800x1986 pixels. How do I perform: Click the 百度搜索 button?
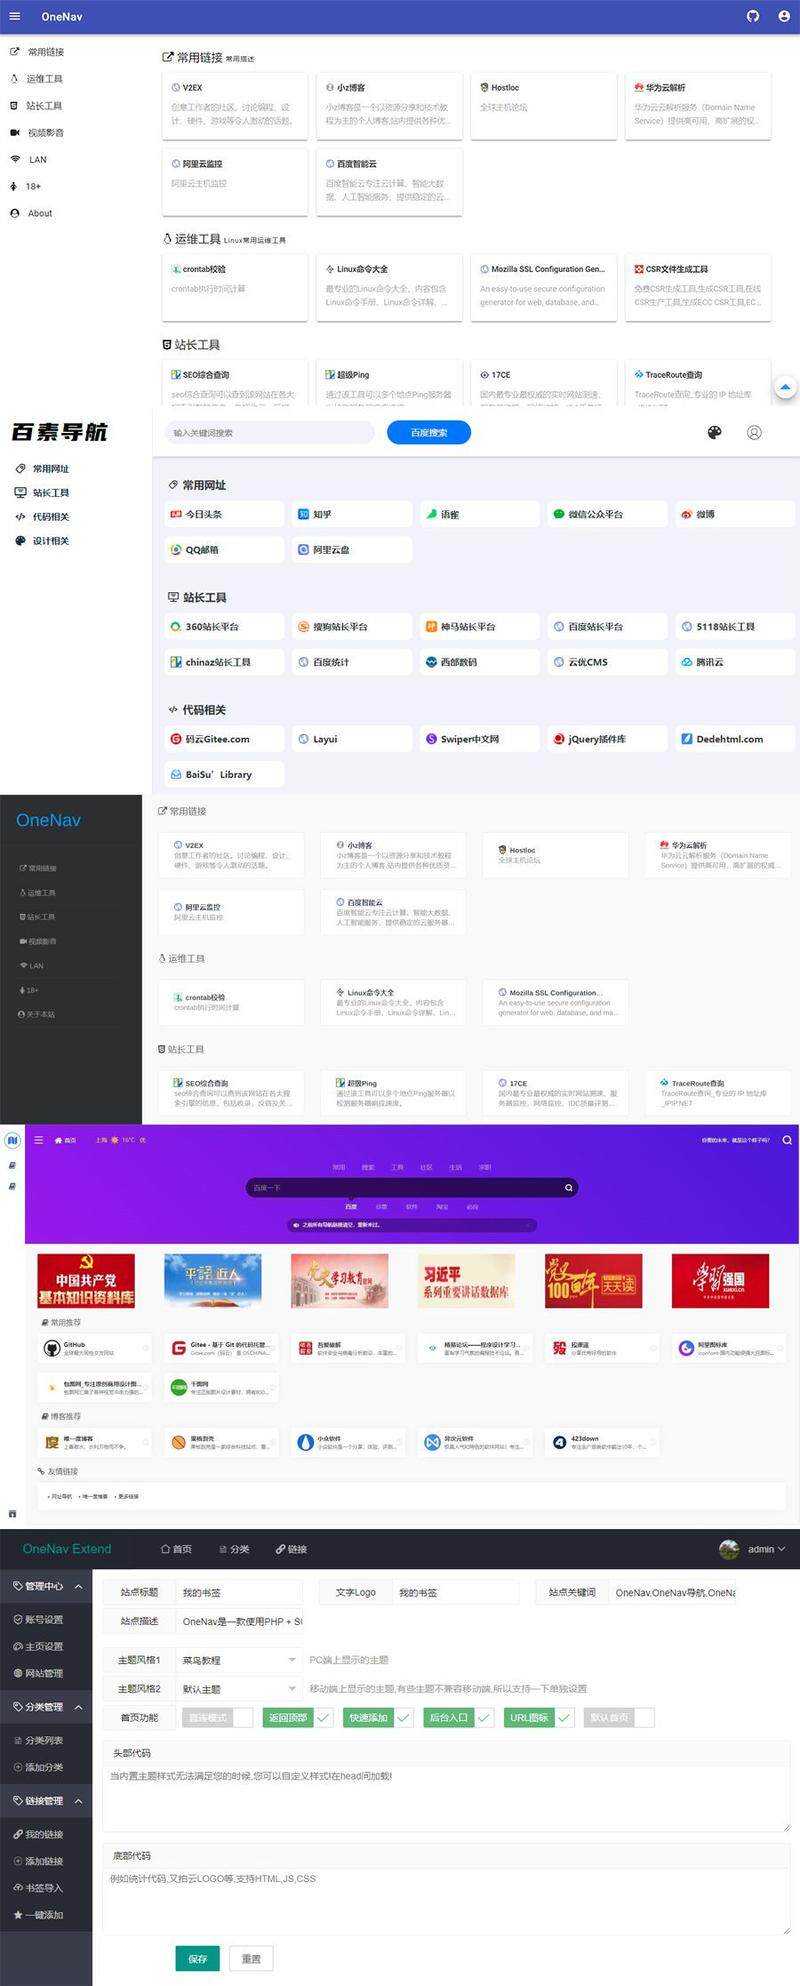coord(429,432)
